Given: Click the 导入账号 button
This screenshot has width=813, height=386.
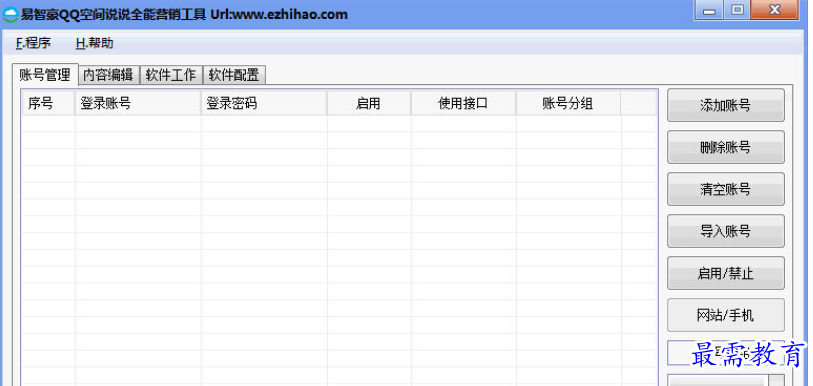Looking at the screenshot, I should (725, 231).
